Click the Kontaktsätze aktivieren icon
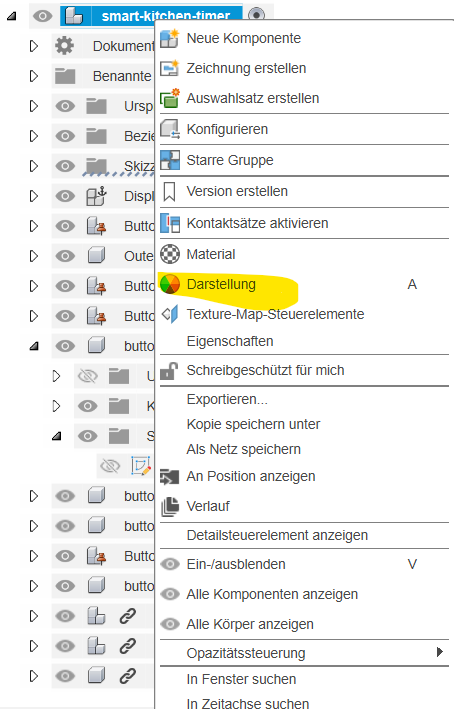Image resolution: width=454 pixels, height=709 pixels. tap(170, 223)
